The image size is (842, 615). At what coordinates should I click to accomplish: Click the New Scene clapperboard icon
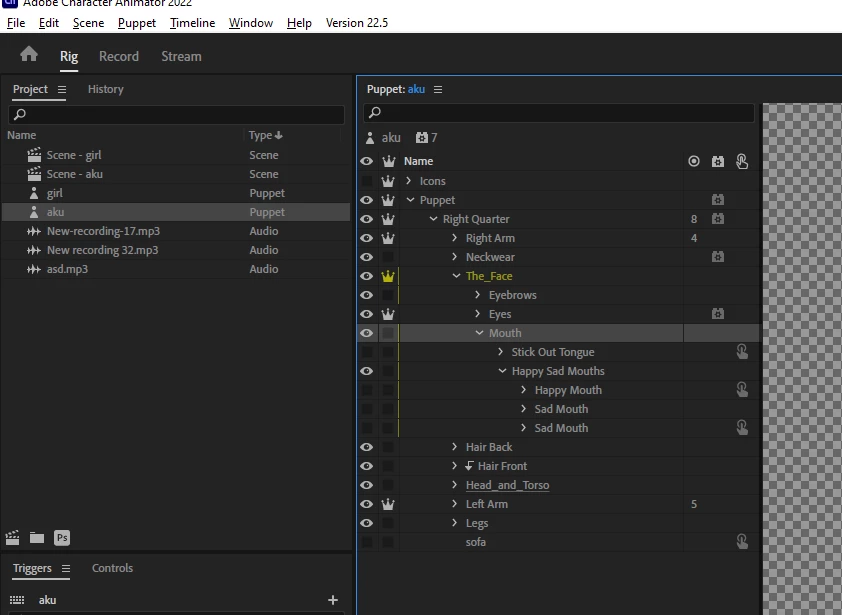12,538
